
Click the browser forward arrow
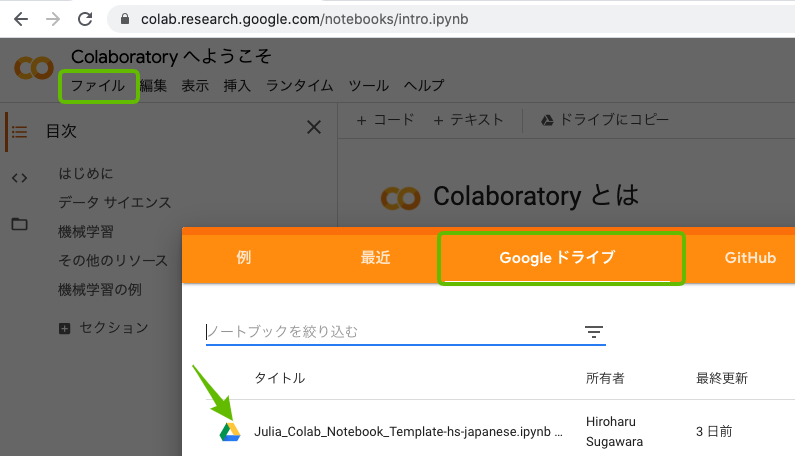(53, 19)
